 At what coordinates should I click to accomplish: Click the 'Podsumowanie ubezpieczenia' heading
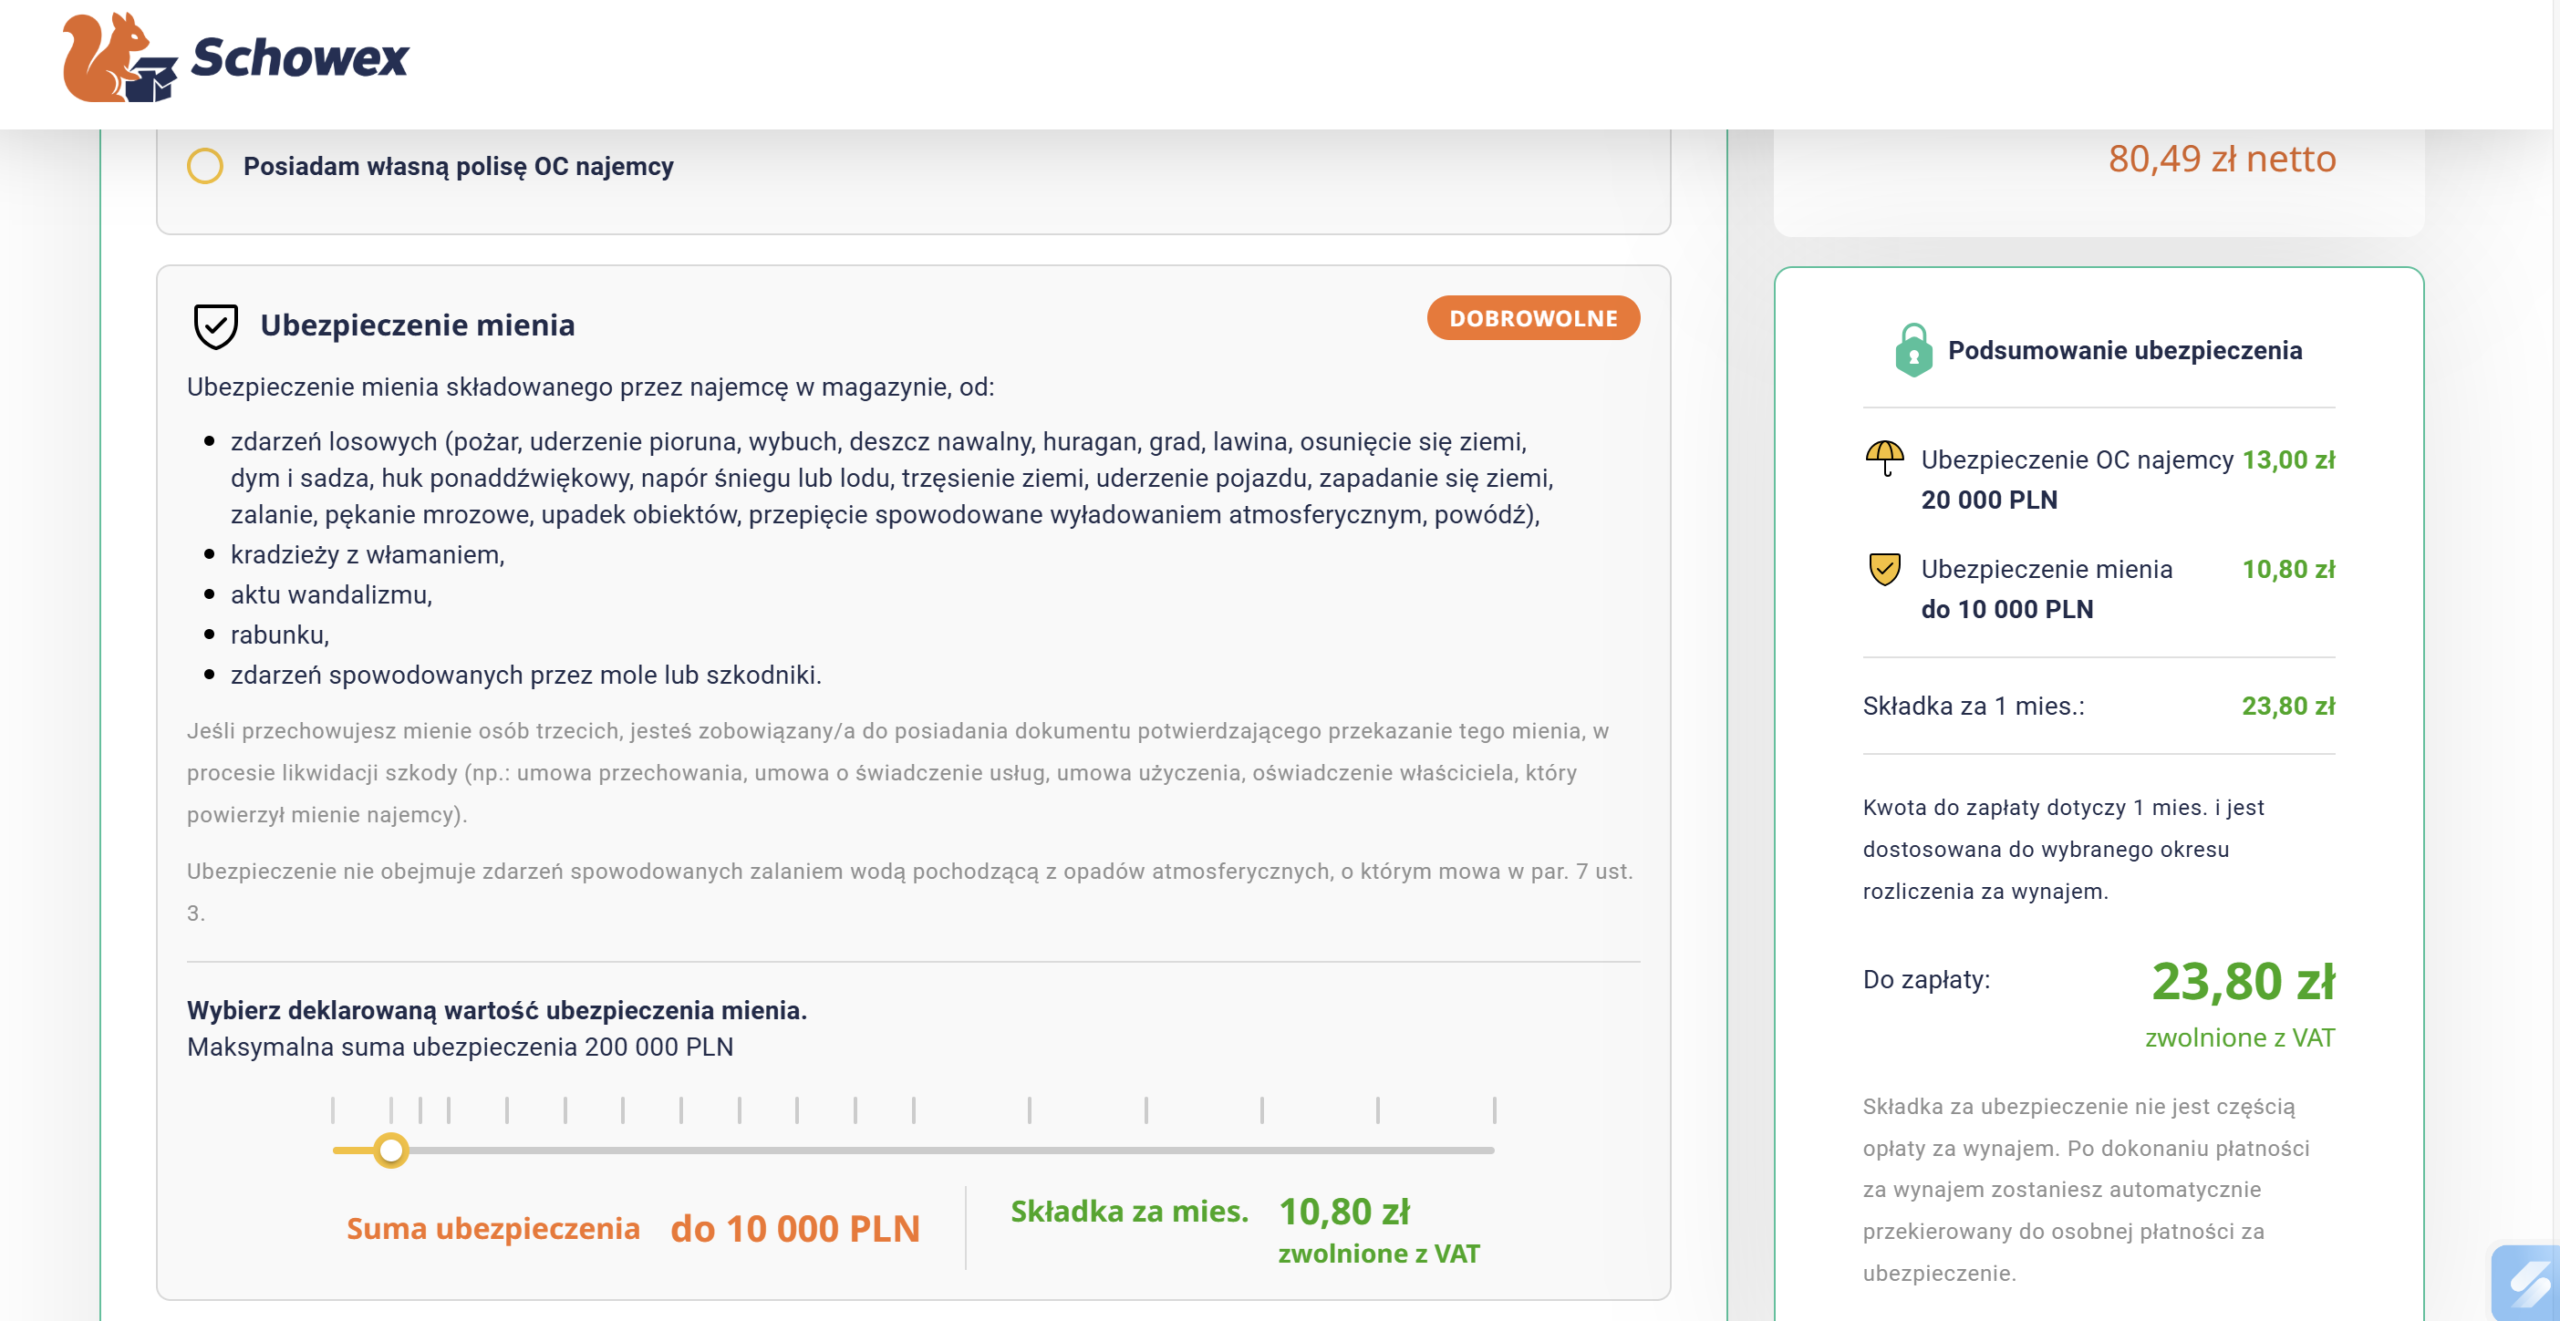pos(2124,351)
